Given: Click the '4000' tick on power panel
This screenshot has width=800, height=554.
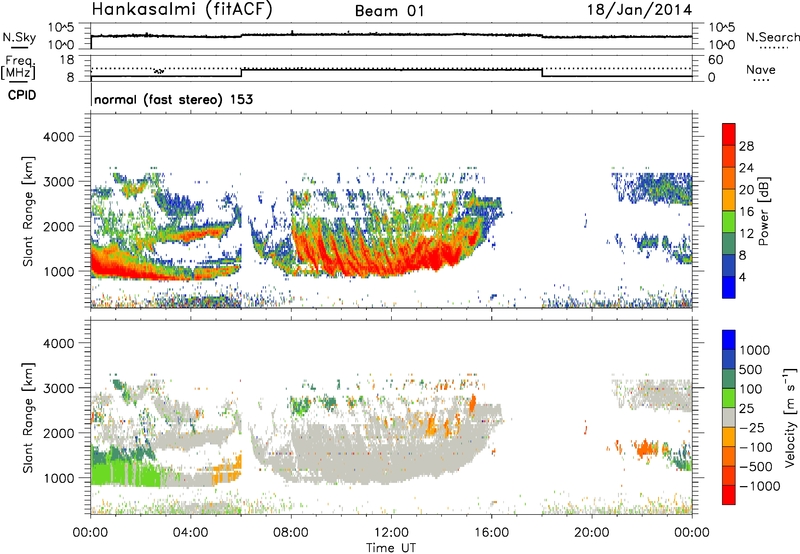Looking at the screenshot, I should [58, 137].
